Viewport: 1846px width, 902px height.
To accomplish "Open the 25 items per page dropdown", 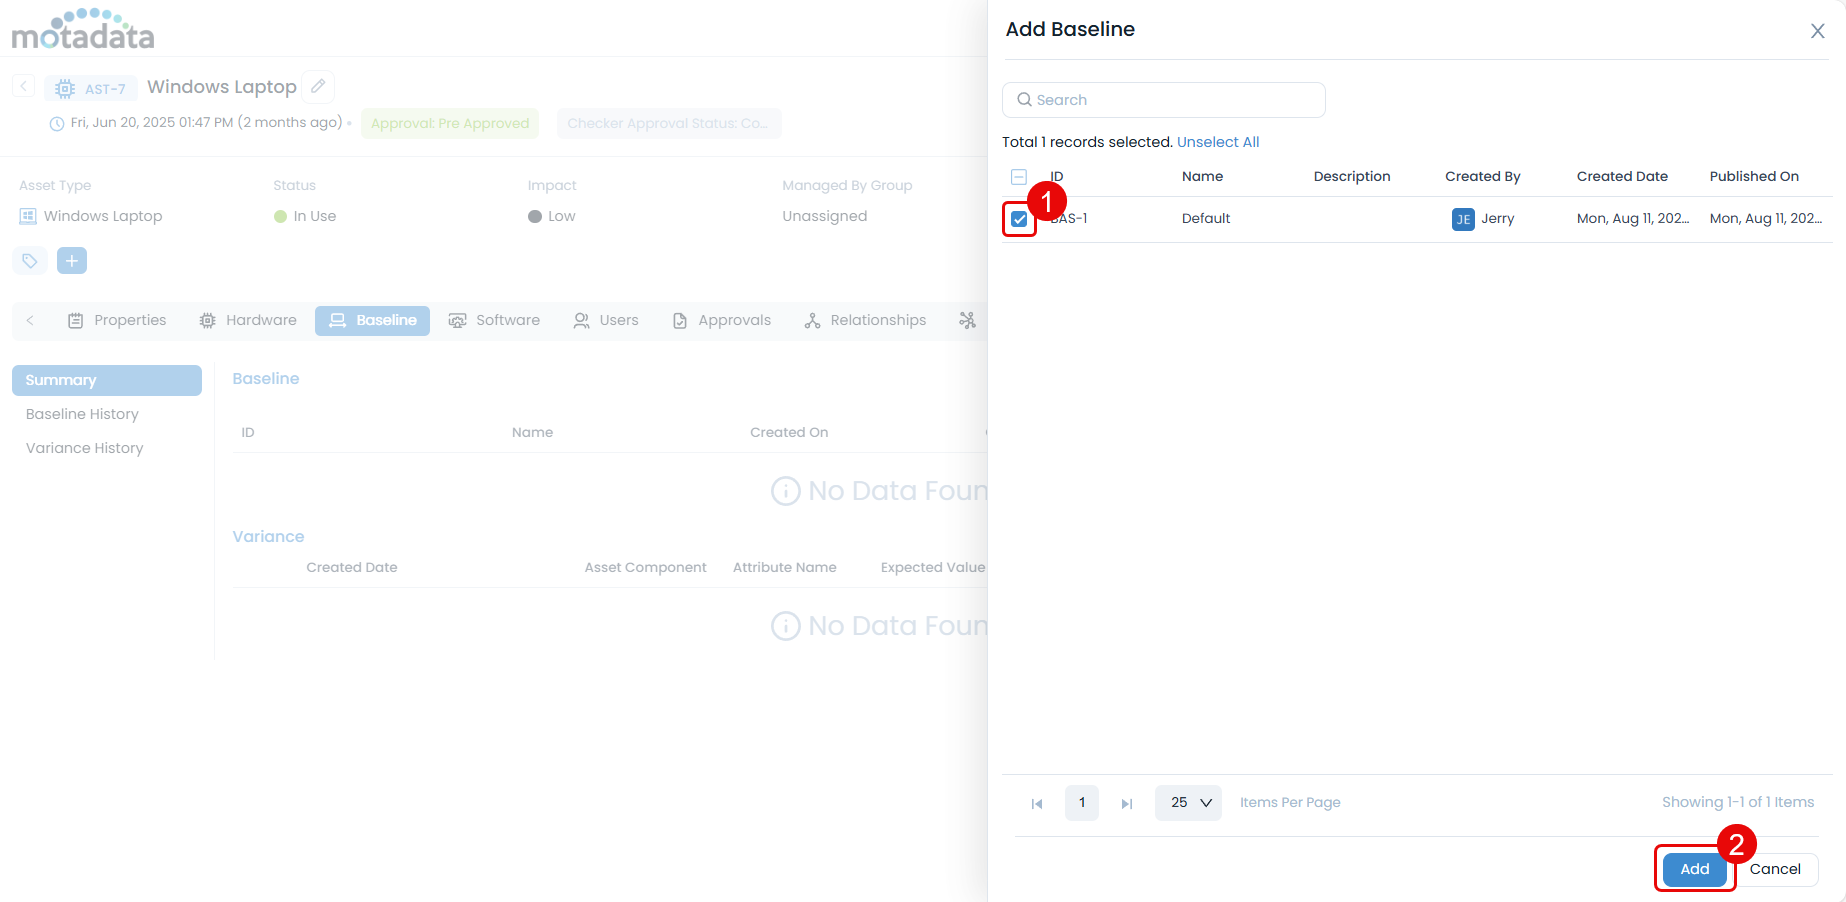I will [1188, 803].
